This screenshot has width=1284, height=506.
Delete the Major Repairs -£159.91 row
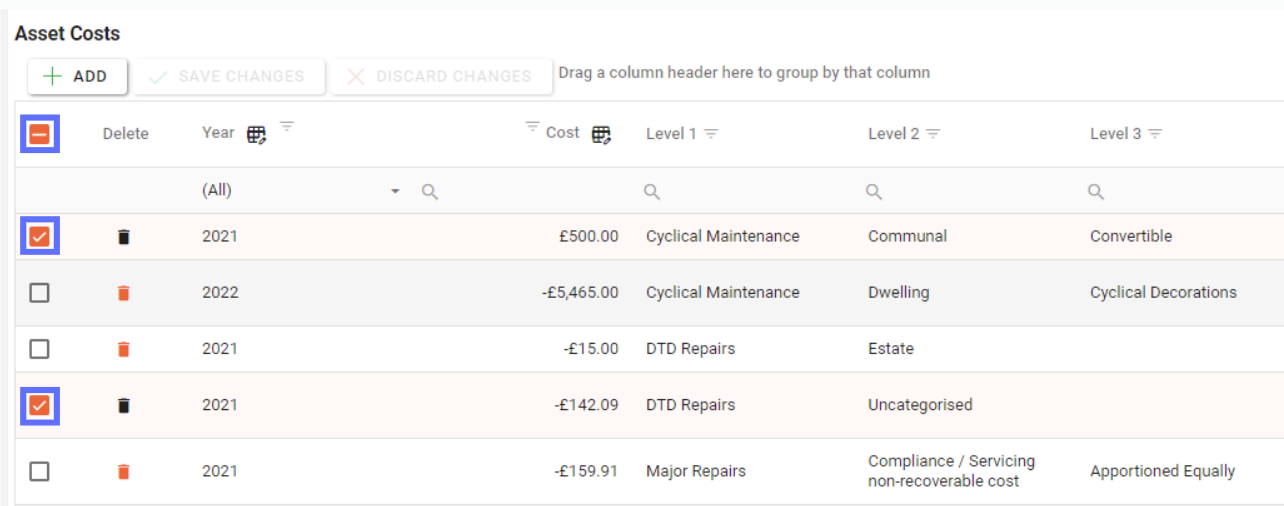point(123,471)
